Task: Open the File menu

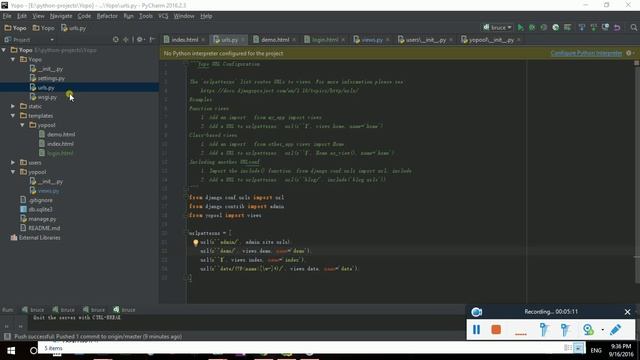Action: click(x=7, y=16)
